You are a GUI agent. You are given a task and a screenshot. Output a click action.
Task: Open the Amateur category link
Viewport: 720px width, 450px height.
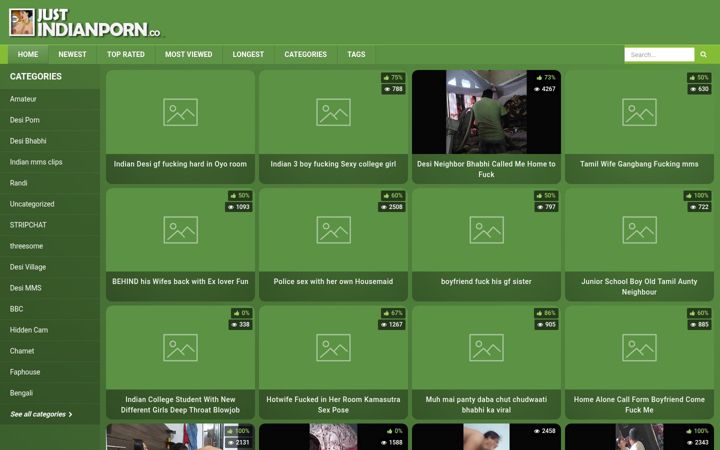(50, 99)
